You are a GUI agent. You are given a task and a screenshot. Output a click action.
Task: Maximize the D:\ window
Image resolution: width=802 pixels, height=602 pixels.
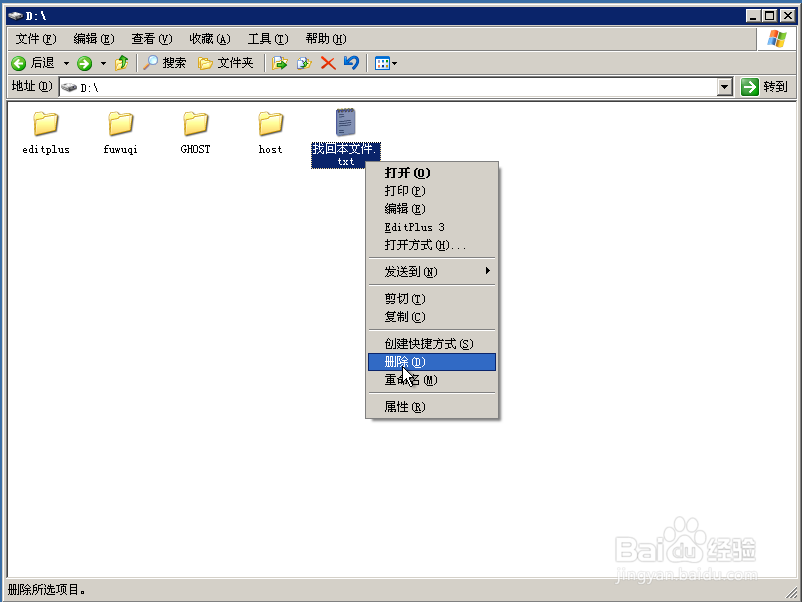click(769, 16)
